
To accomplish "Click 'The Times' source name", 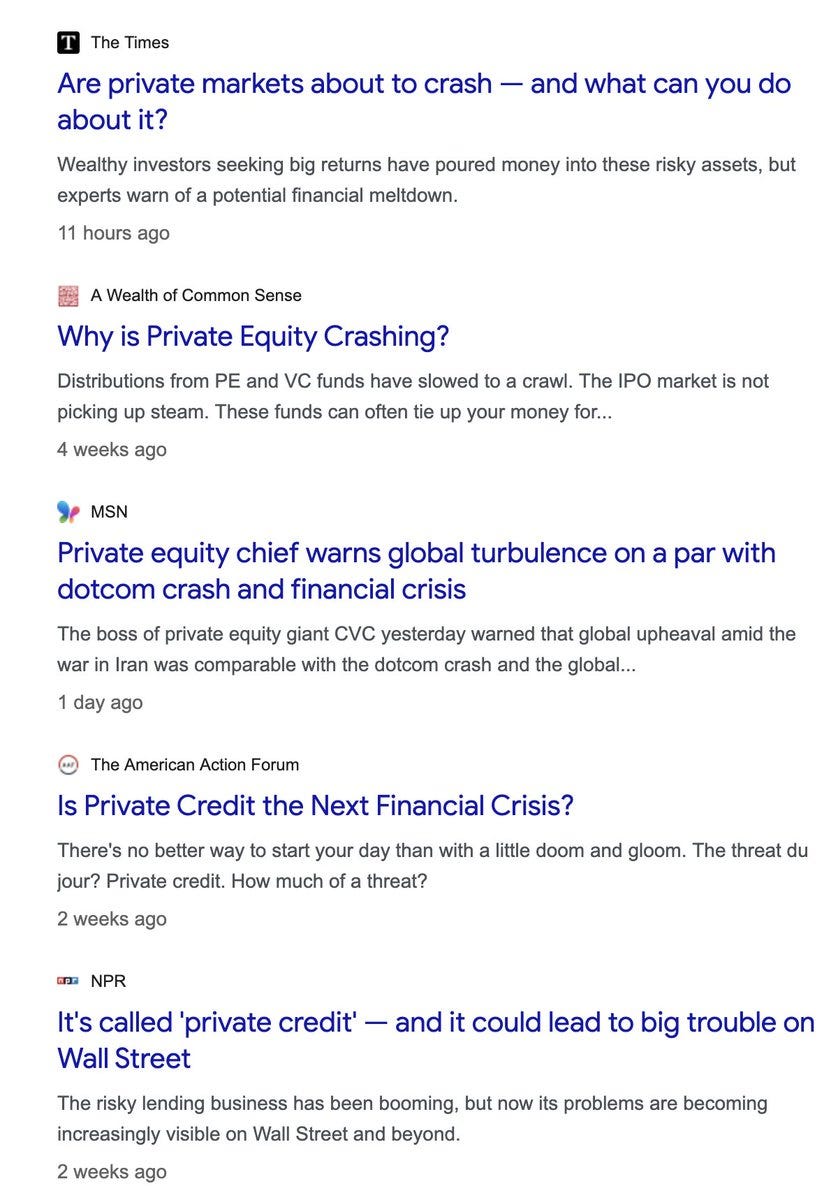I will pyautogui.click(x=130, y=43).
